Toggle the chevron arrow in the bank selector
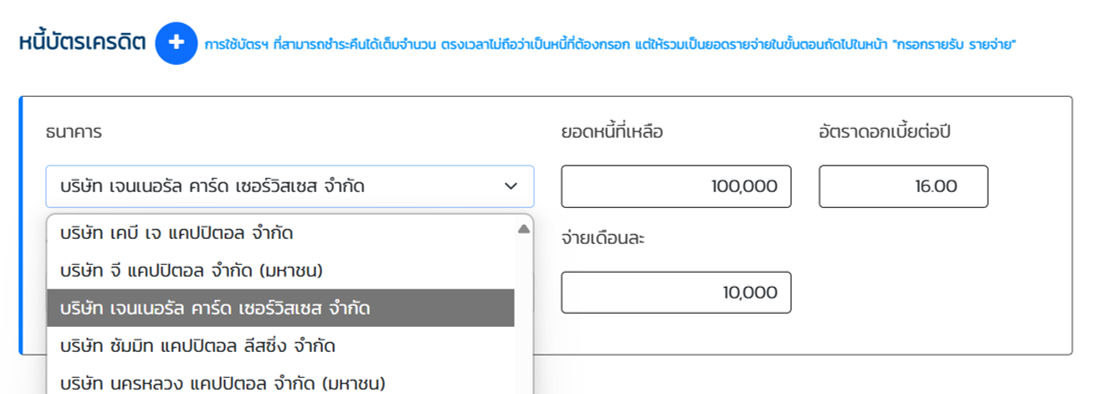This screenshot has width=1095, height=394. click(511, 187)
